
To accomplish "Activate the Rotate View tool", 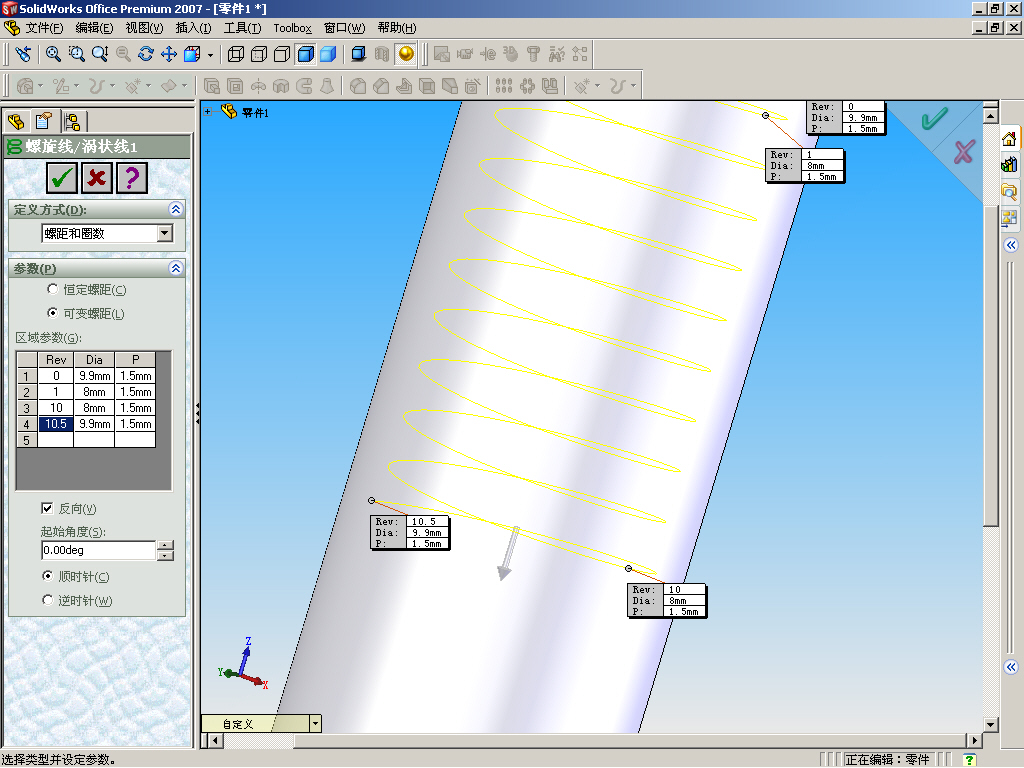I will 146,54.
